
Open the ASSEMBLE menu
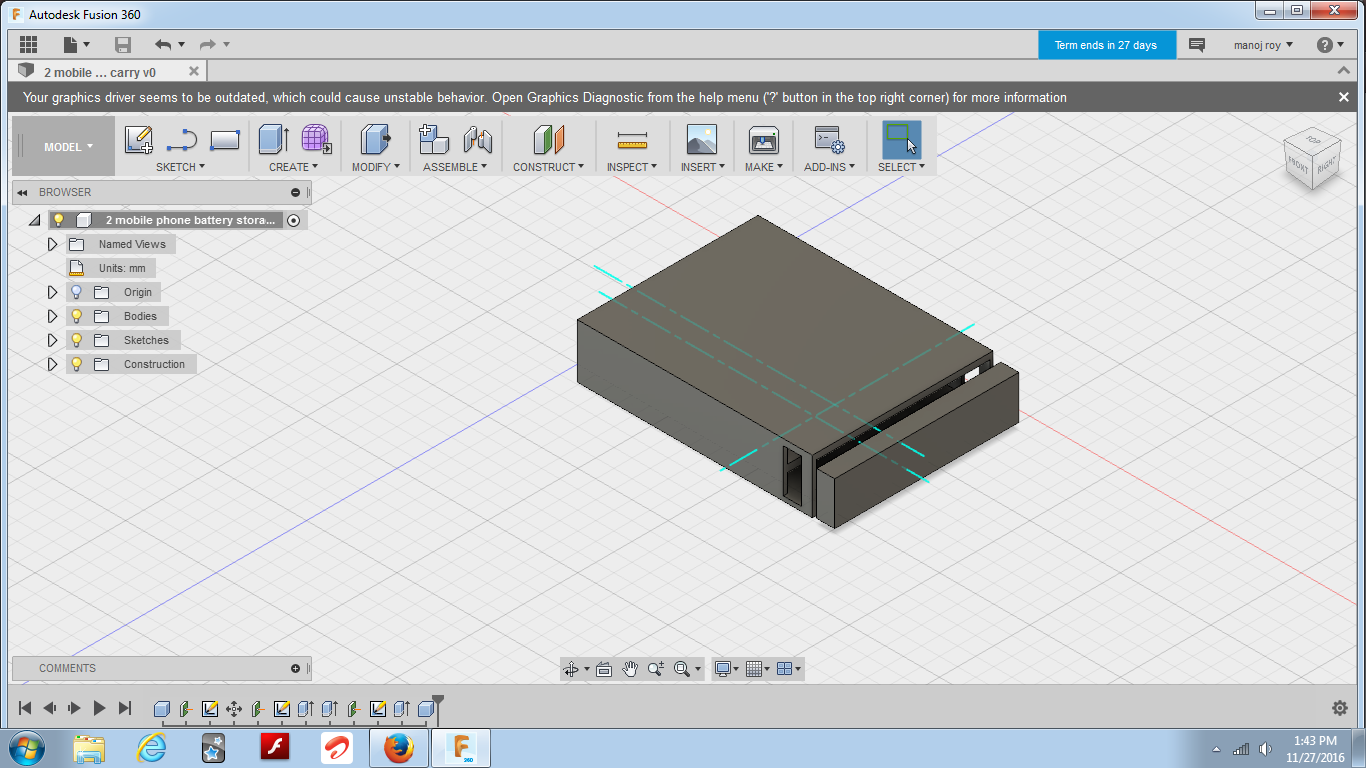click(x=455, y=167)
